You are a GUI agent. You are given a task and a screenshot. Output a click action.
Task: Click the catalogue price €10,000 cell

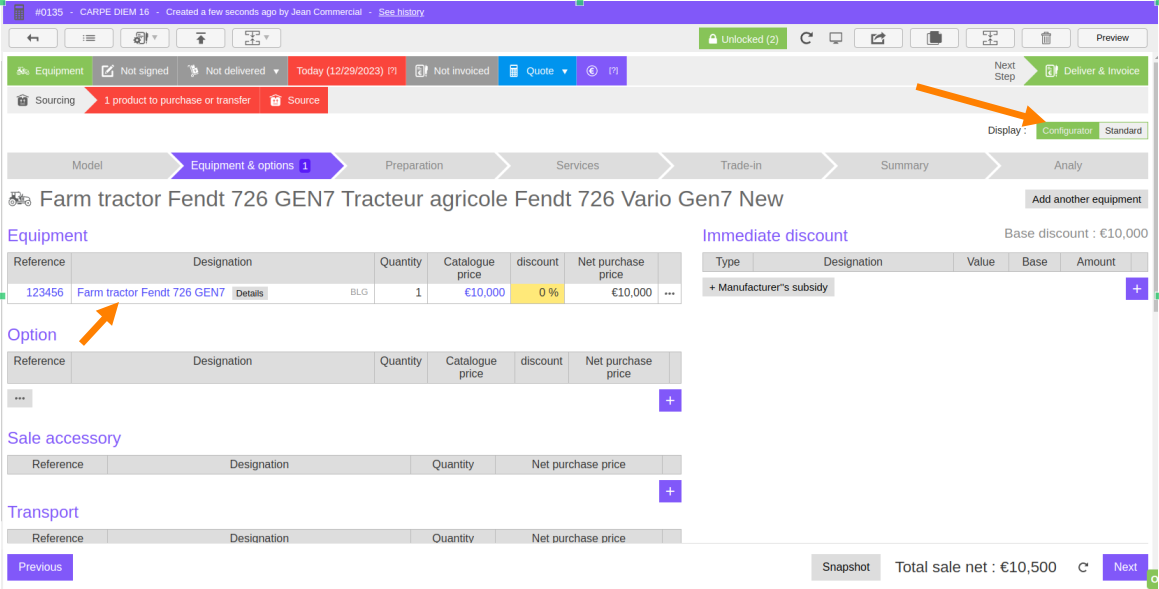469,293
